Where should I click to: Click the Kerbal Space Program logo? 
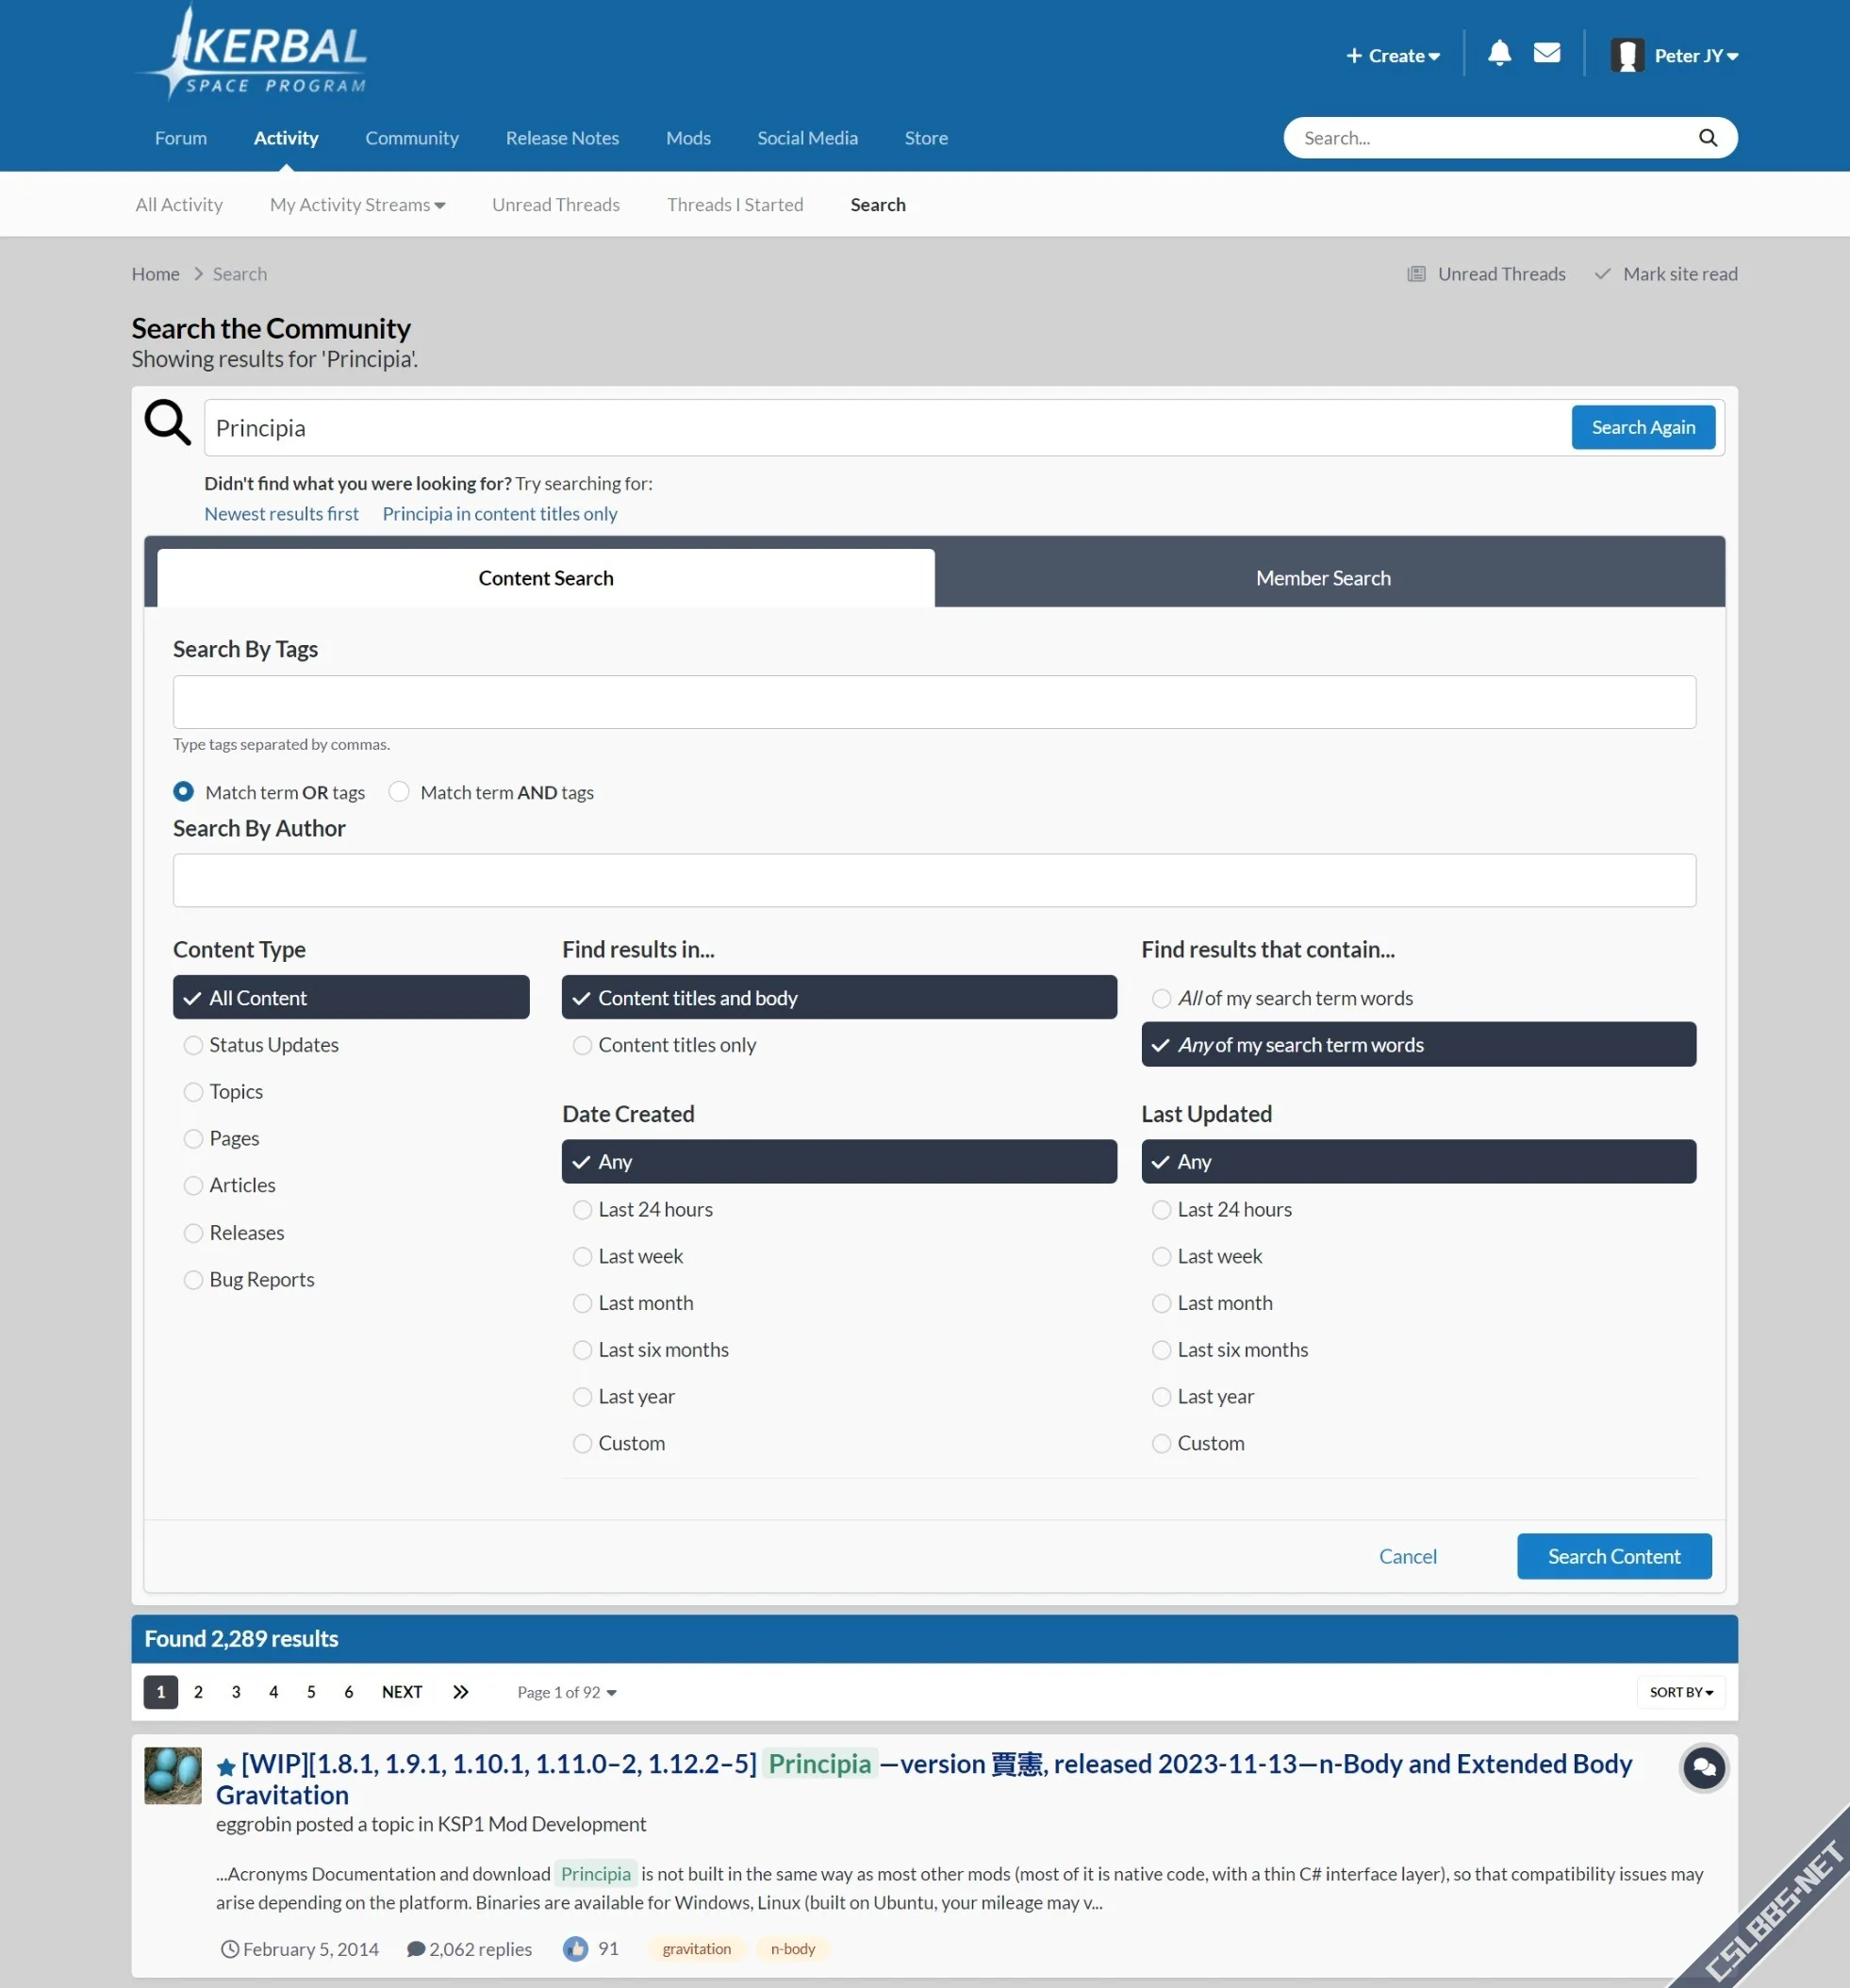252,54
